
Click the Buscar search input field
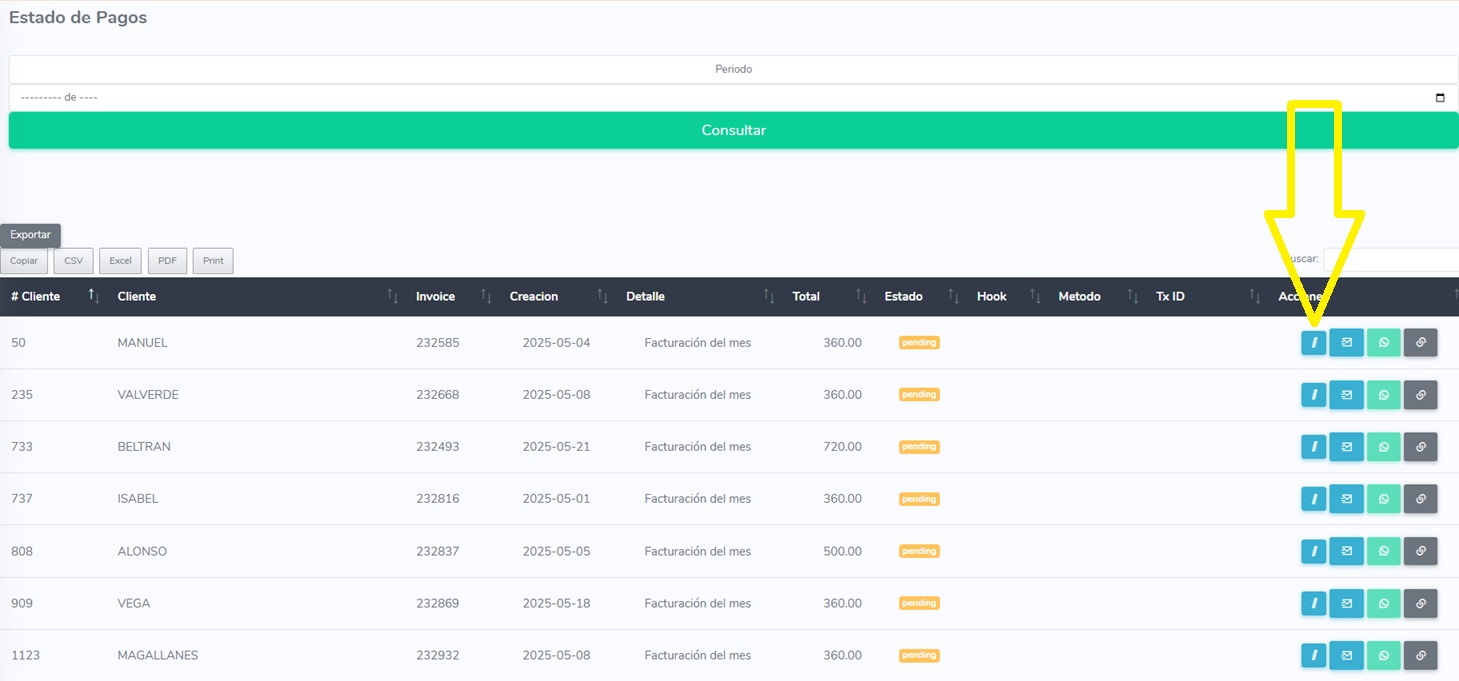point(1390,259)
